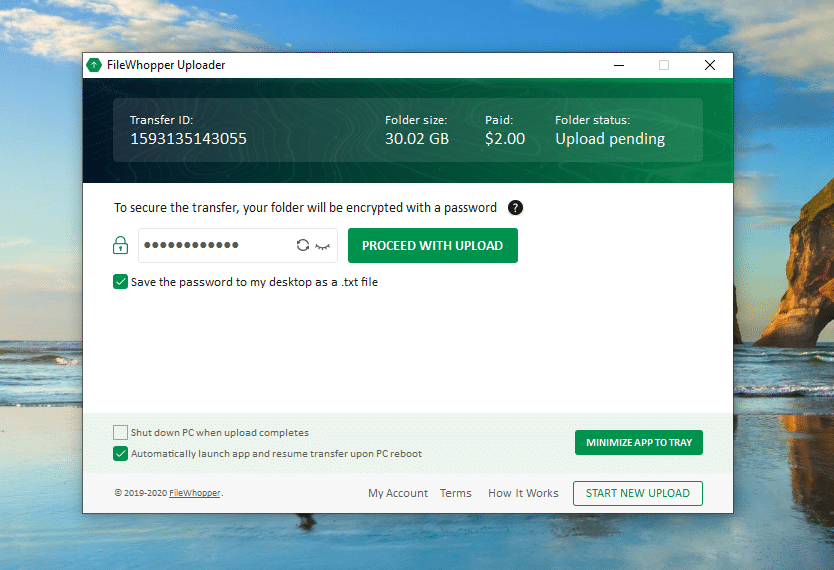The height and width of the screenshot is (570, 834).
Task: Open the My Account page
Action: tap(398, 493)
